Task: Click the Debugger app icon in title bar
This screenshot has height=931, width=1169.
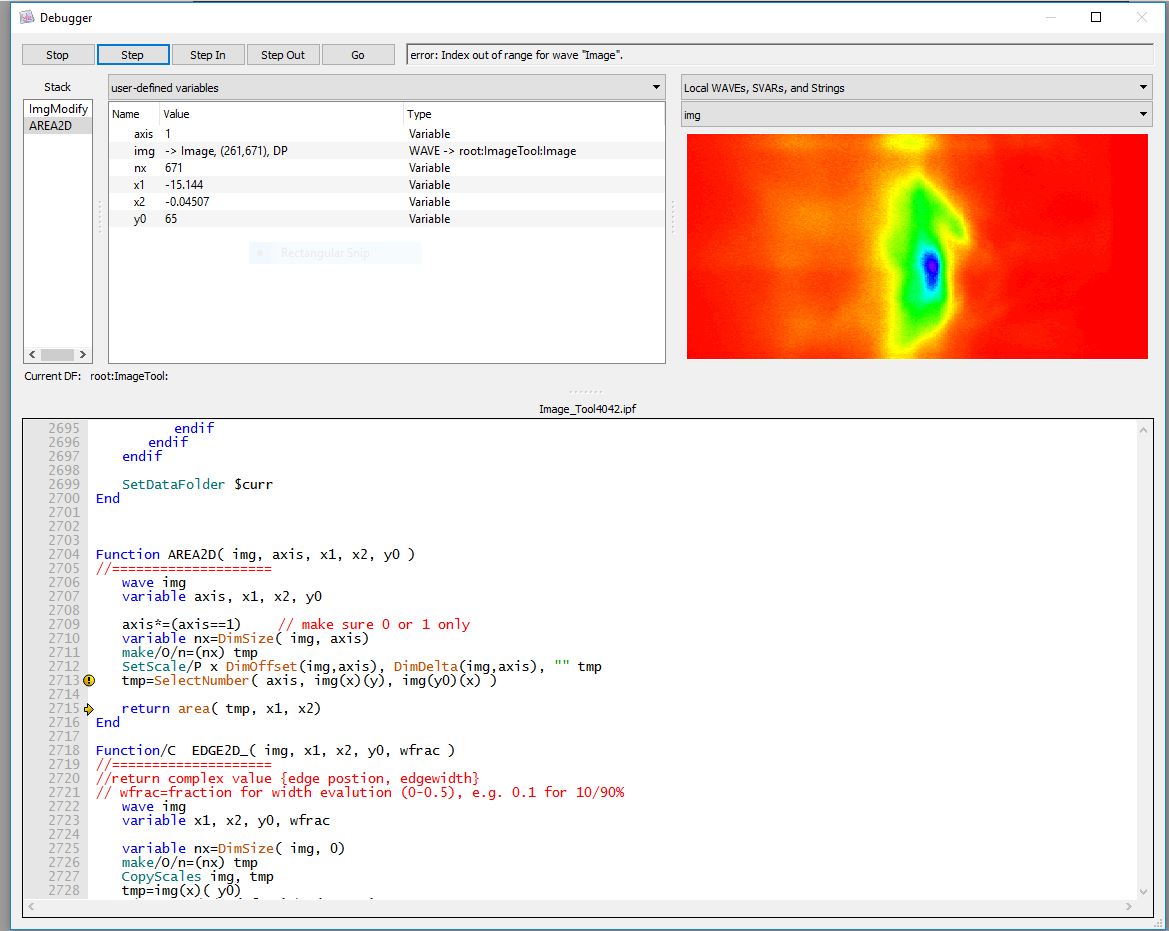Action: point(27,17)
